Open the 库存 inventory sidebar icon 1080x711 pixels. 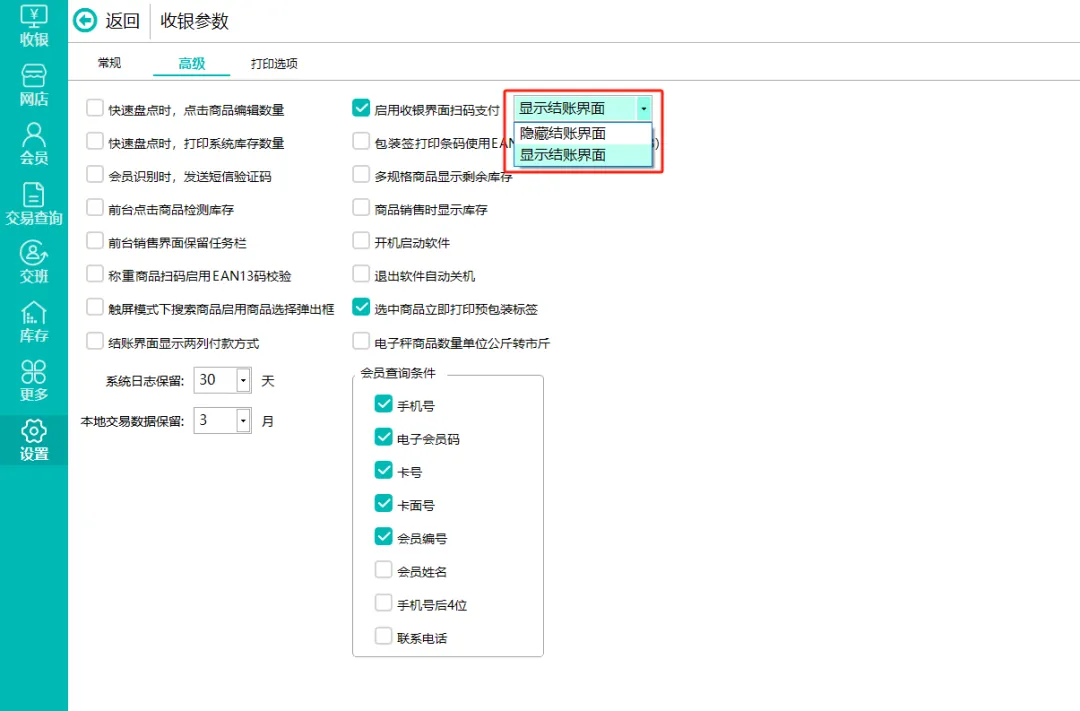[34, 322]
